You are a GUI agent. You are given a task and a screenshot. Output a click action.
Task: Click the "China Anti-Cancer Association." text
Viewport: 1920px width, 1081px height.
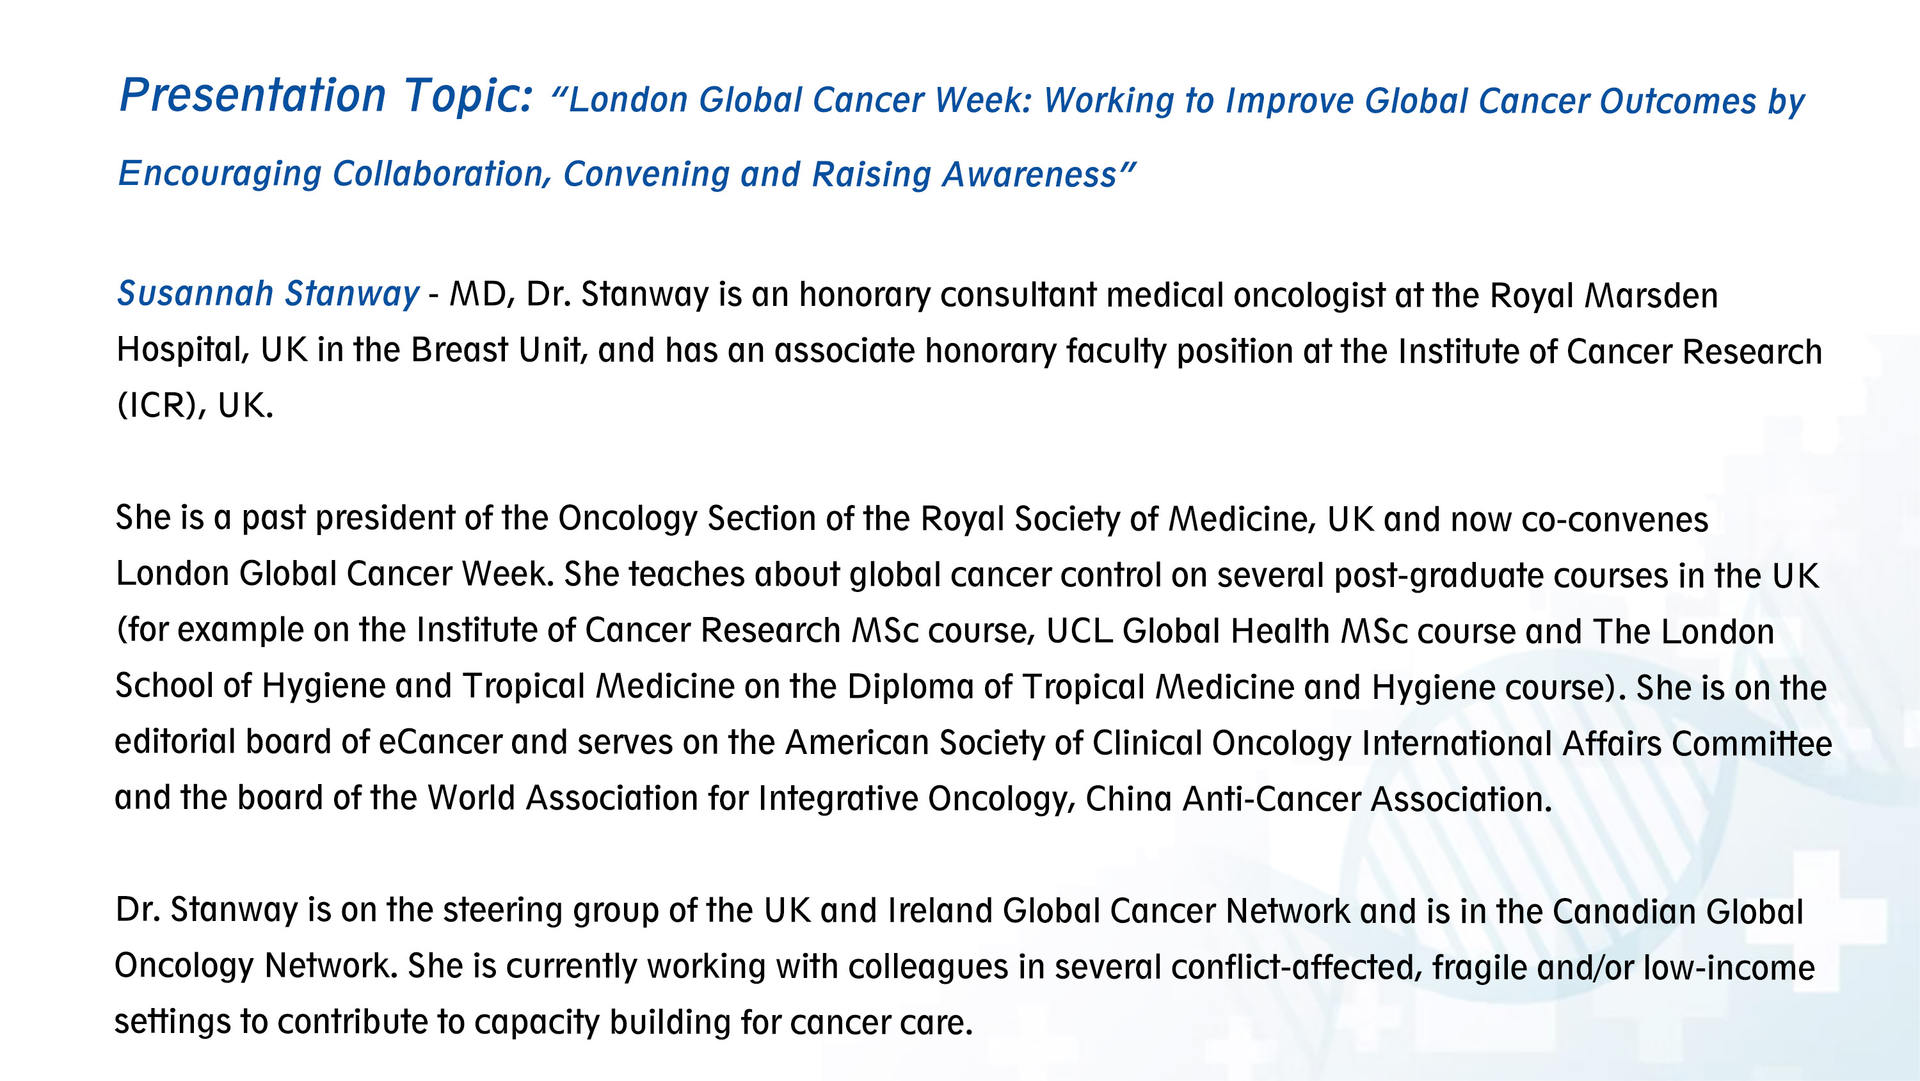tap(1318, 799)
